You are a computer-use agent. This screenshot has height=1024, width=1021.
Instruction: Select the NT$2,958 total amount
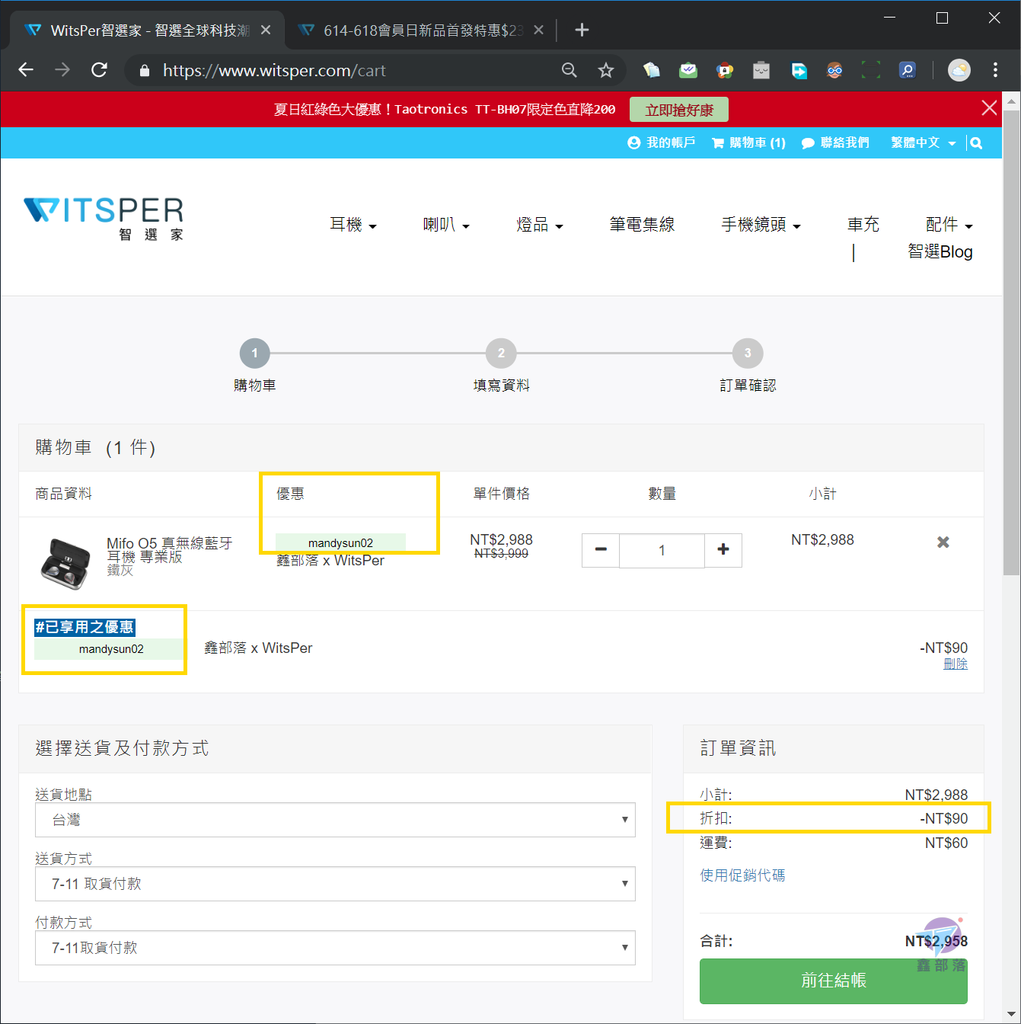point(936,941)
